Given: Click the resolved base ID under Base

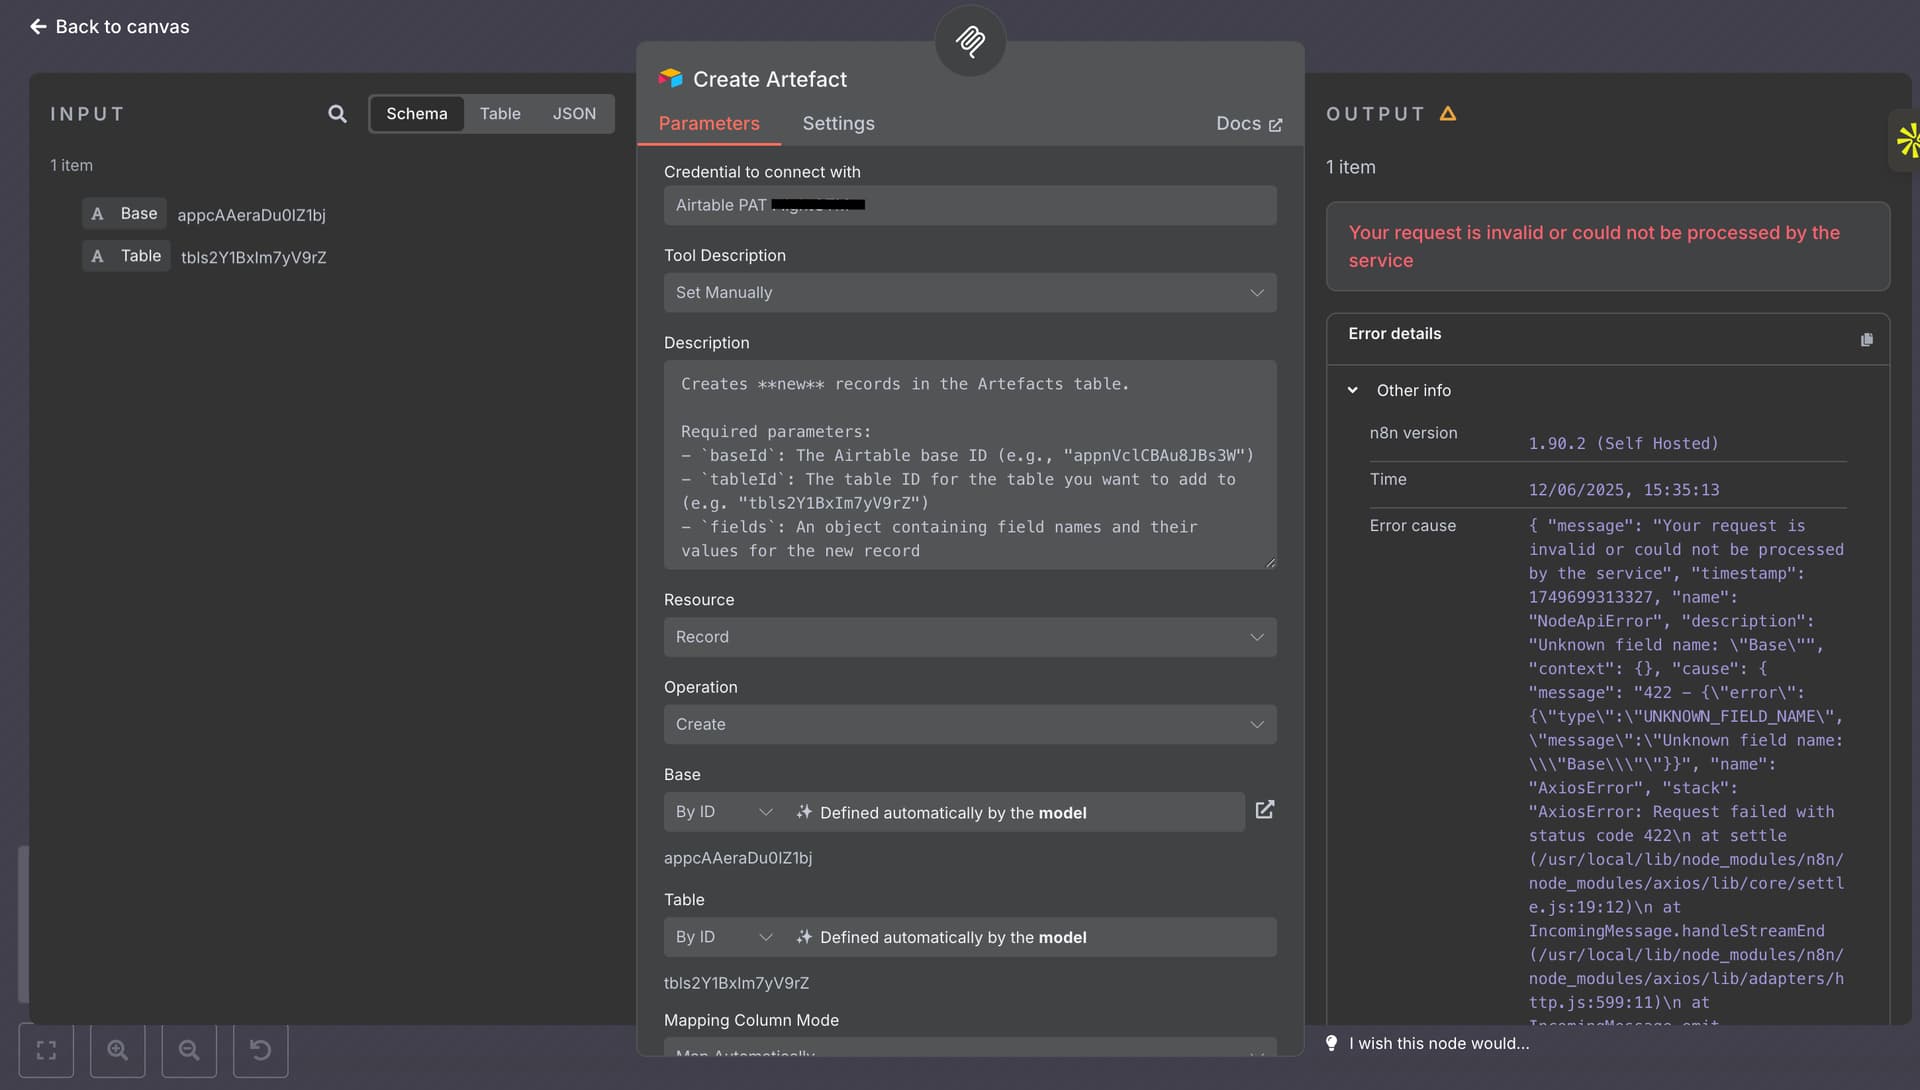Looking at the screenshot, I should tap(737, 858).
